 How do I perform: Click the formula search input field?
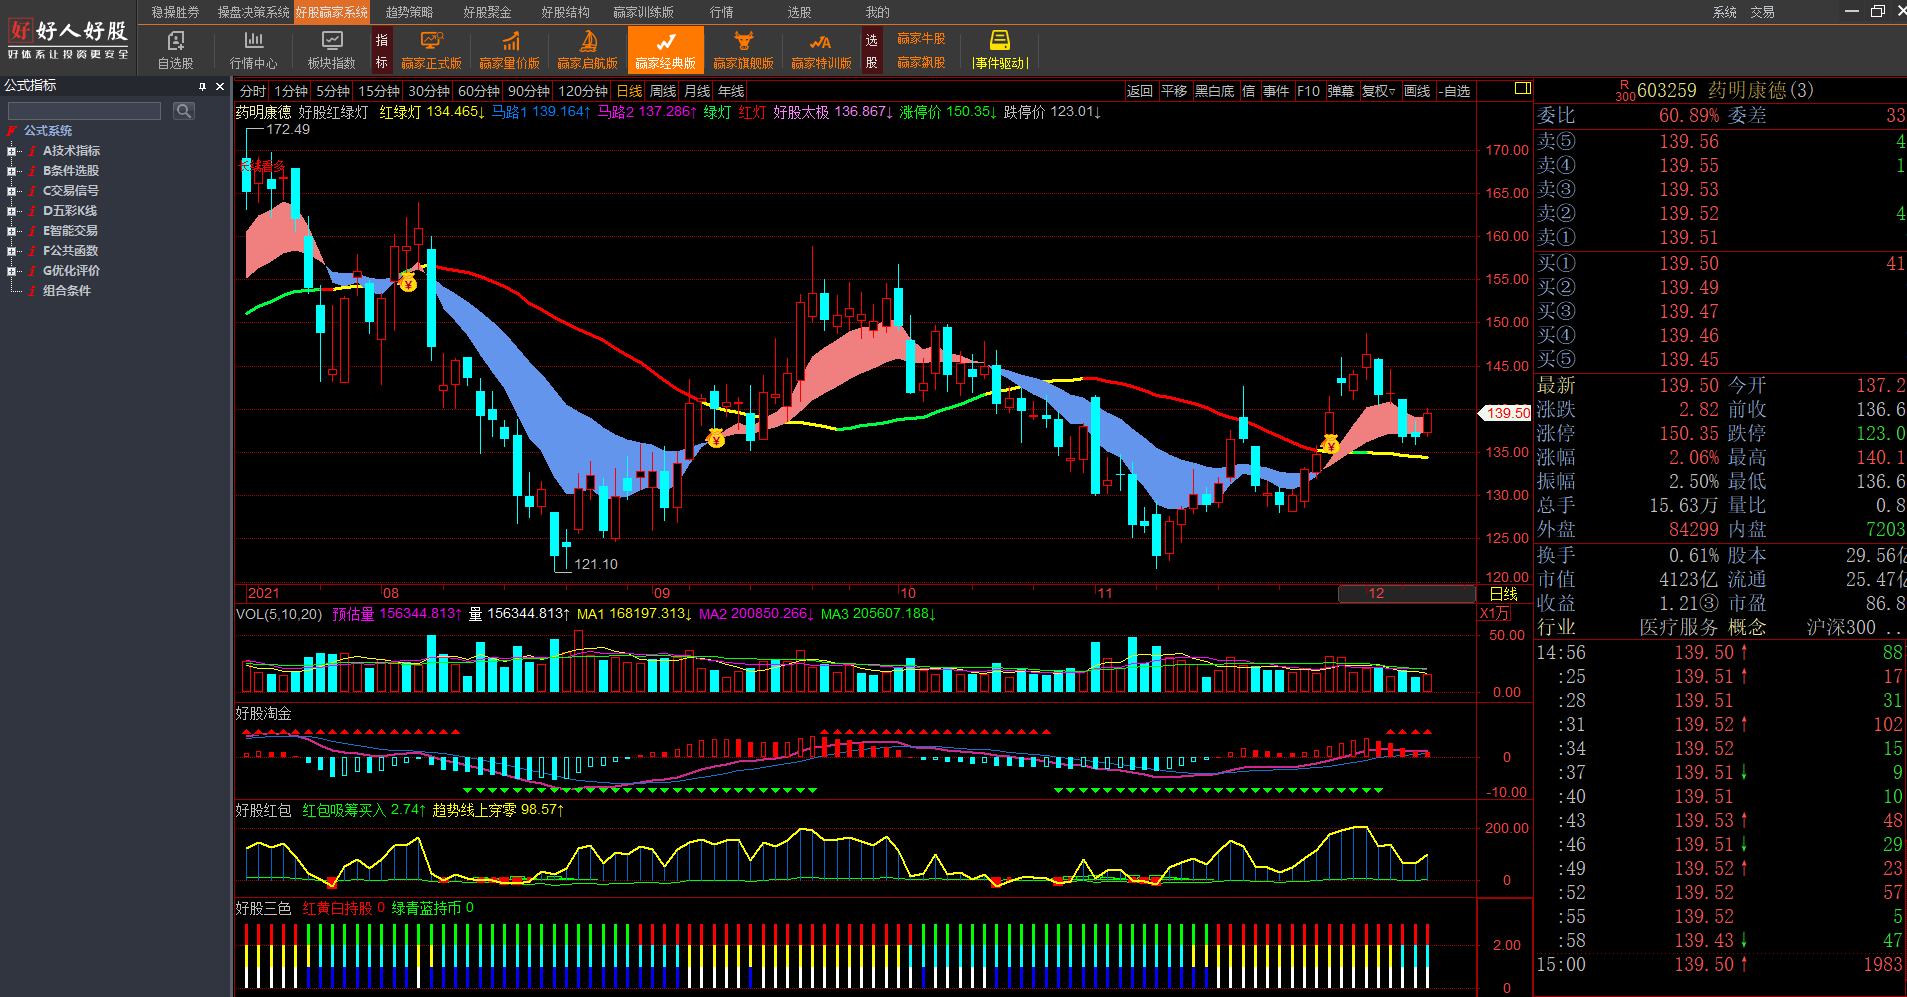pyautogui.click(x=85, y=110)
